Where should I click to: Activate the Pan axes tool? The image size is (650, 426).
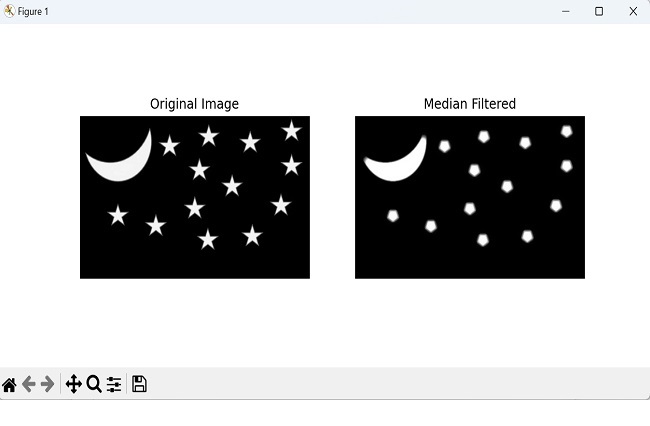(73, 385)
